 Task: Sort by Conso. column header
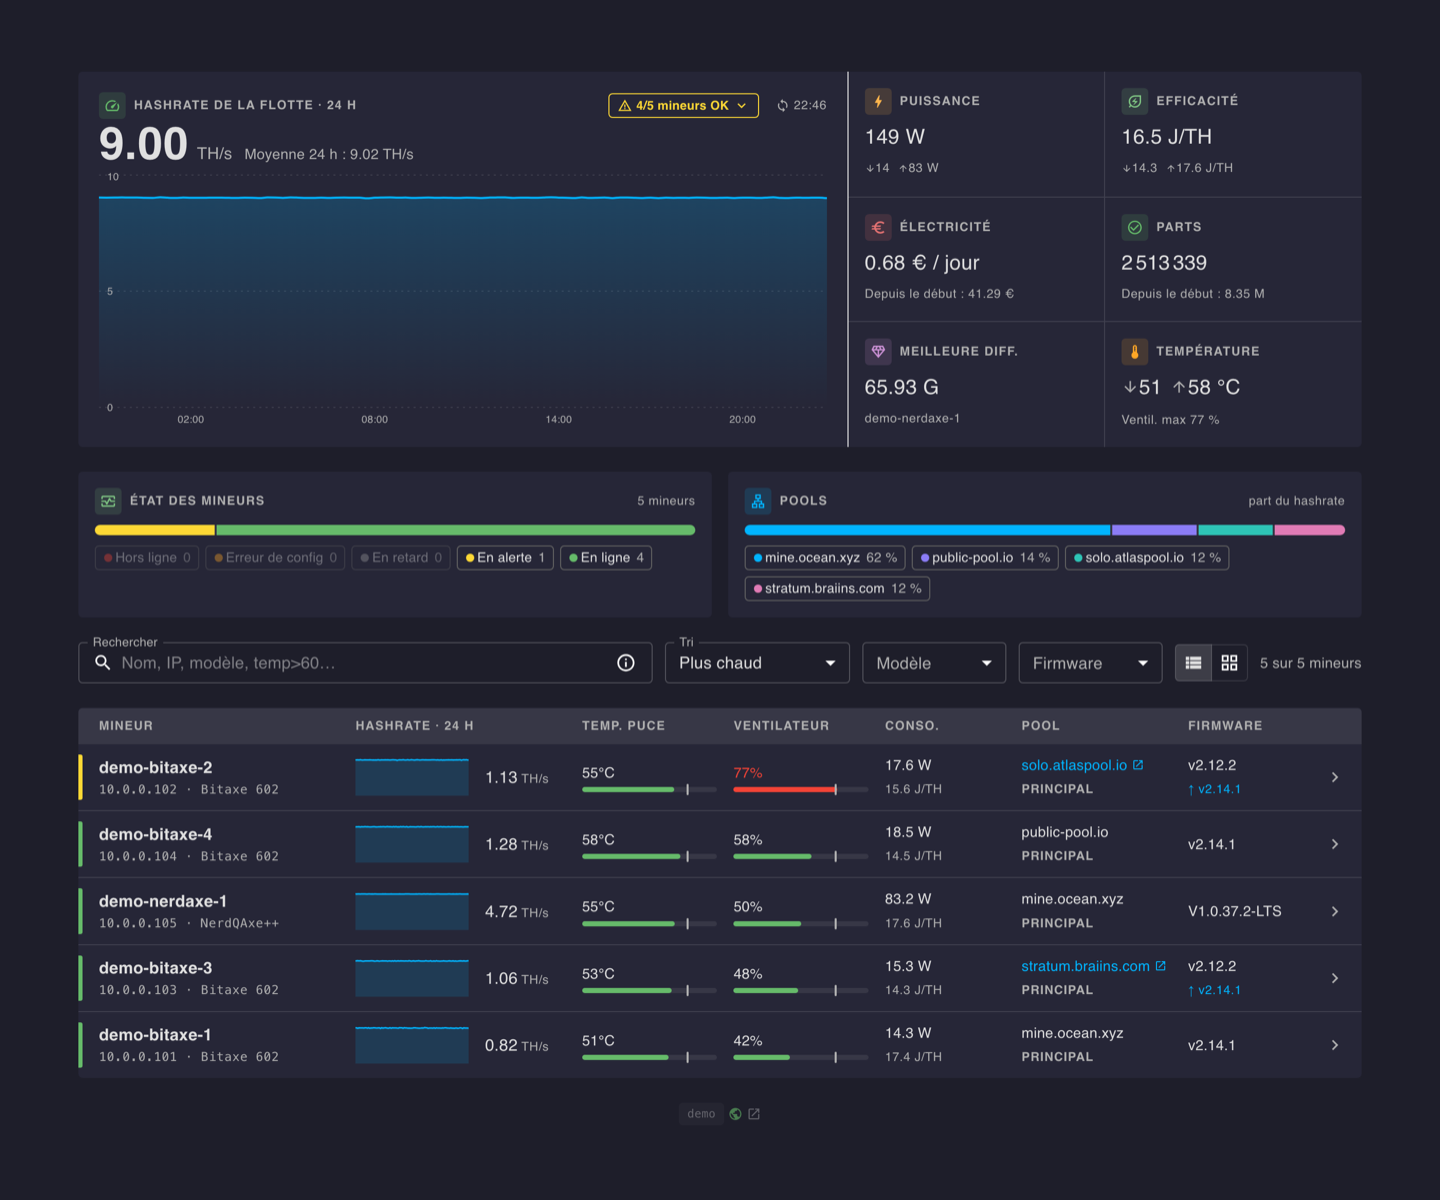click(x=911, y=726)
